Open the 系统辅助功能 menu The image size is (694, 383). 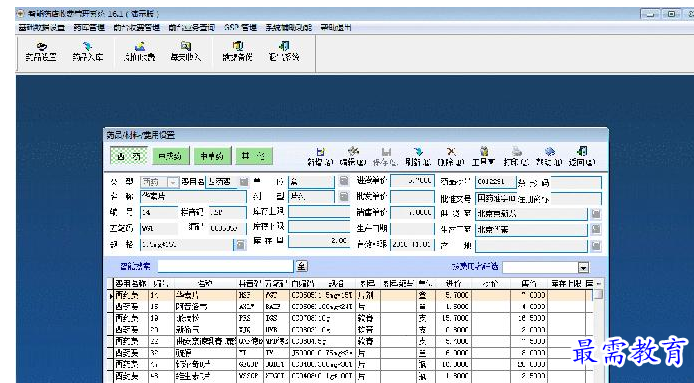[x=289, y=27]
